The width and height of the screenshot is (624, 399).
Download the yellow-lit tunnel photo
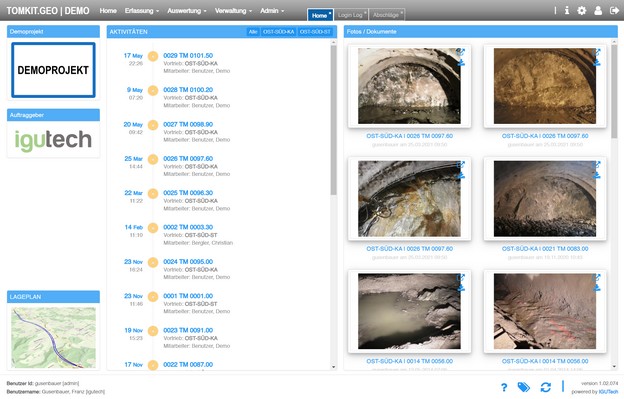[x=596, y=62]
